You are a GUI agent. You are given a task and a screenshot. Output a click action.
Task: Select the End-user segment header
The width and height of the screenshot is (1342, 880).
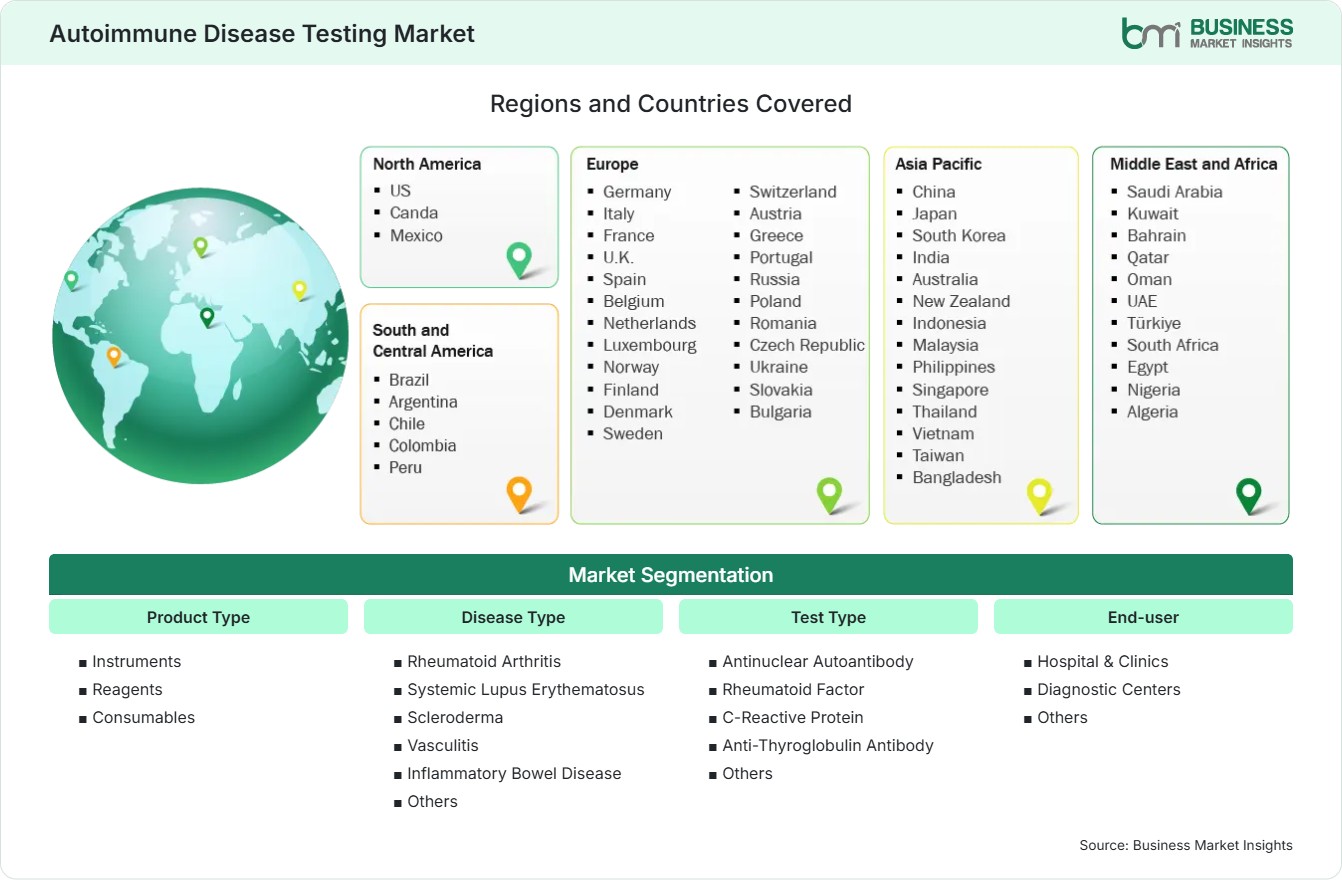[x=1143, y=617]
